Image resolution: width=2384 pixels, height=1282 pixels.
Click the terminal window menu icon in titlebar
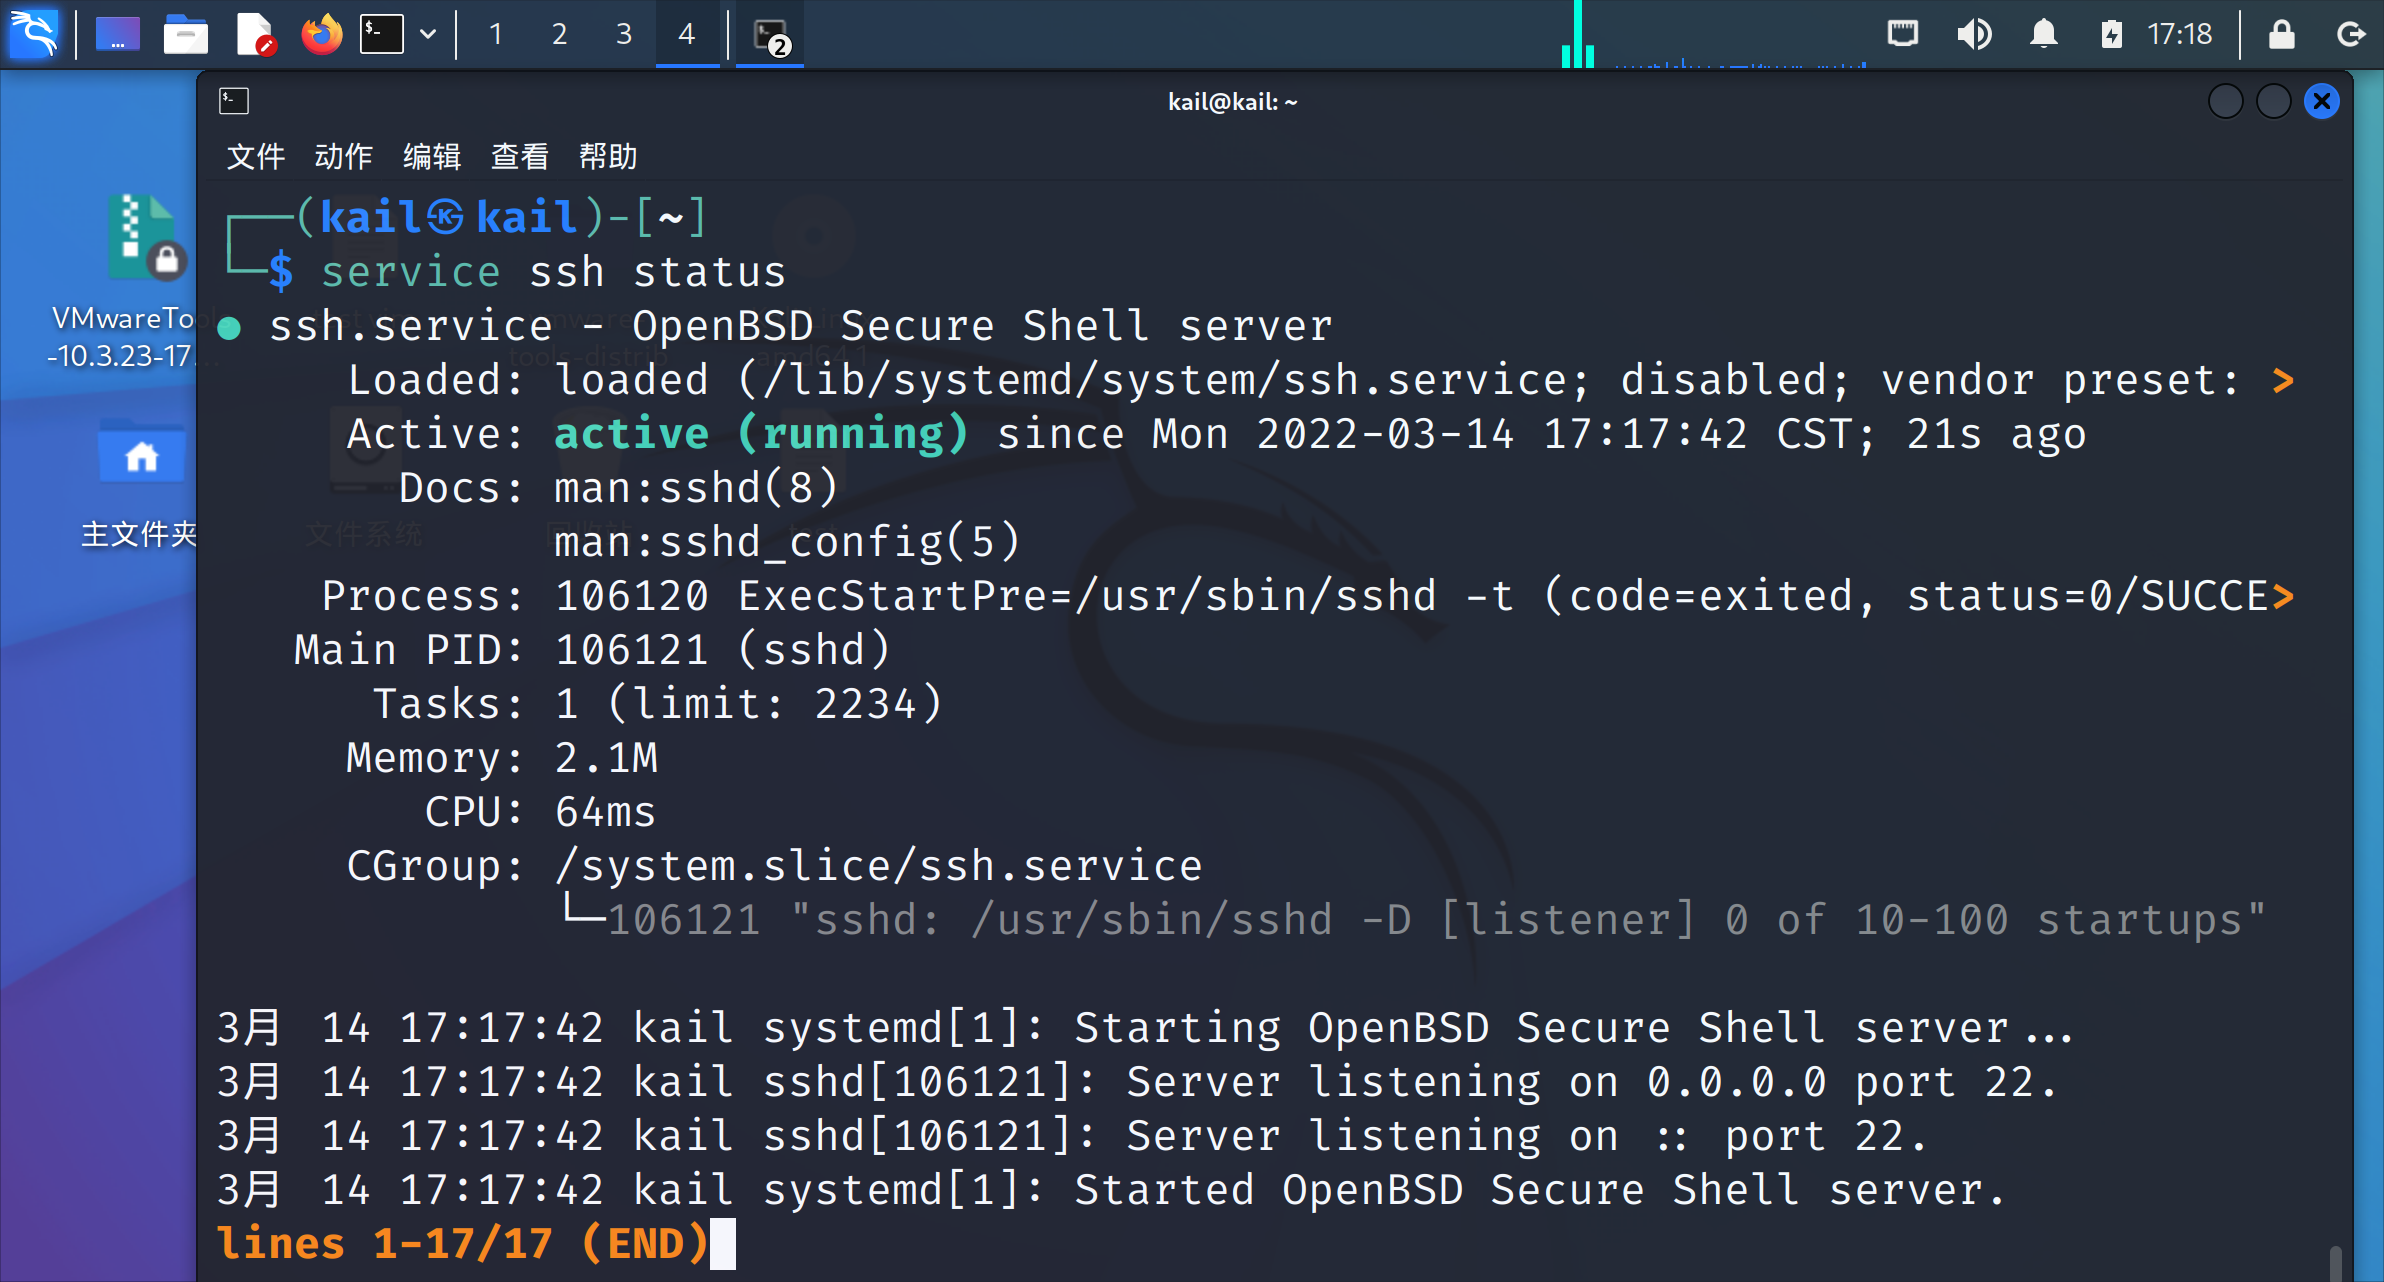(234, 101)
